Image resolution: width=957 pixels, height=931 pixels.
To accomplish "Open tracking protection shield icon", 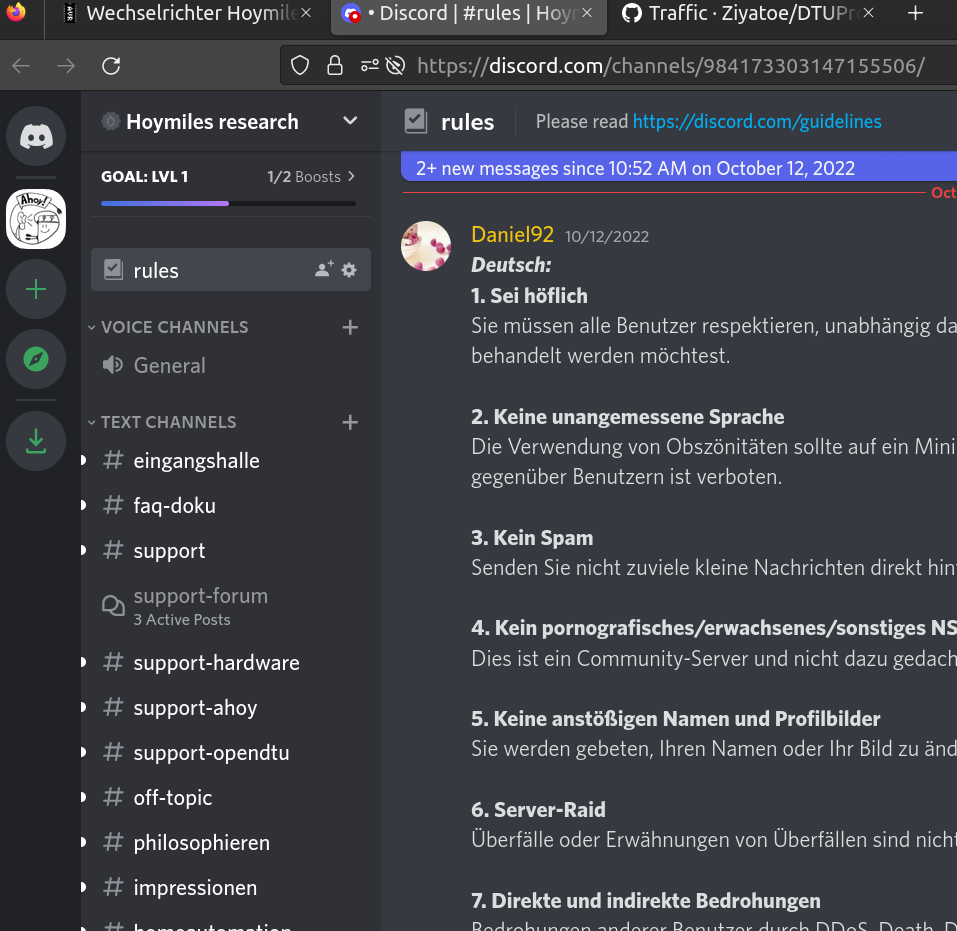I will (300, 65).
